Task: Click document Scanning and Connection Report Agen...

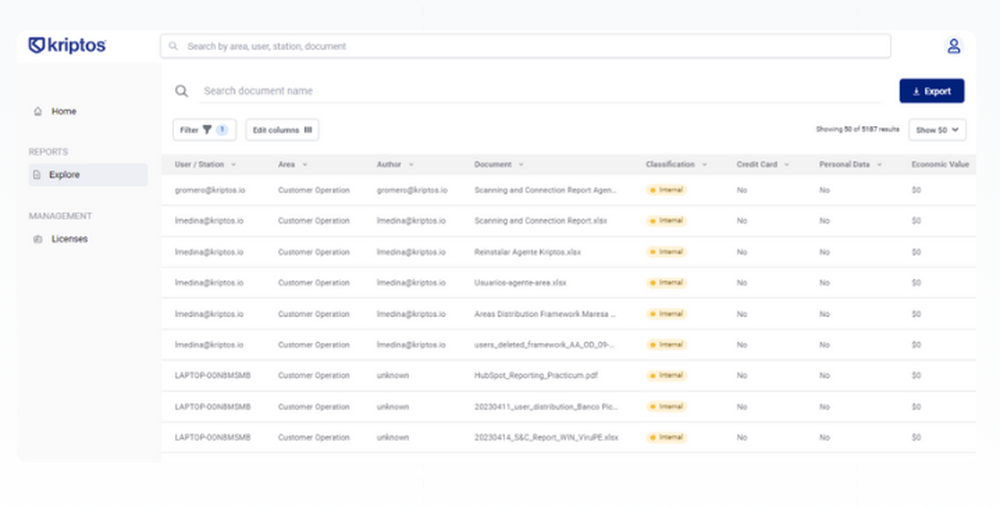Action: point(545,190)
